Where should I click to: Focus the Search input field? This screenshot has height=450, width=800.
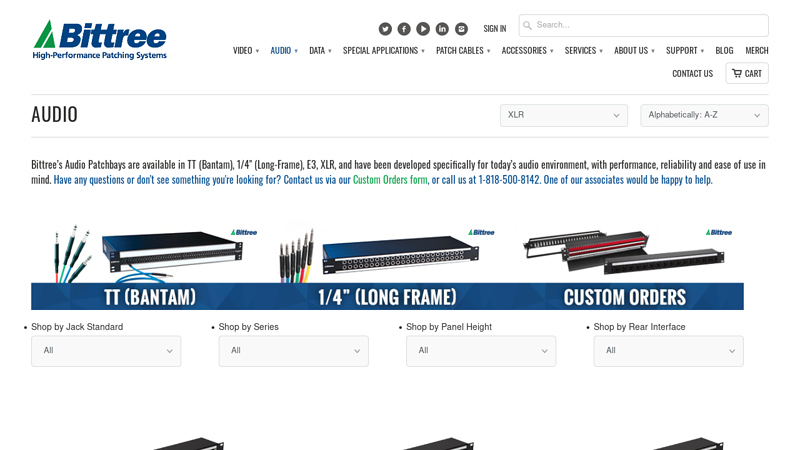(x=644, y=25)
